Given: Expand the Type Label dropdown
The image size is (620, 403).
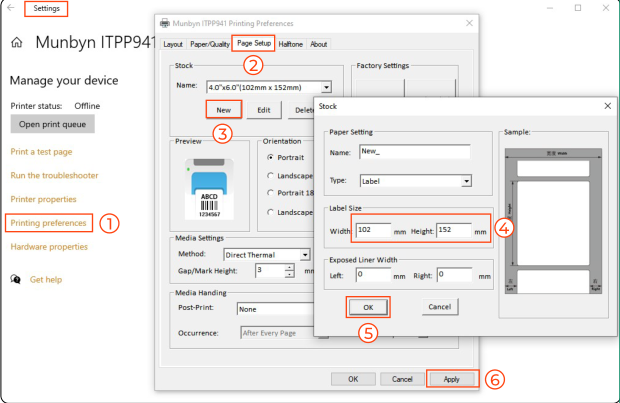Looking at the screenshot, I should click(467, 181).
